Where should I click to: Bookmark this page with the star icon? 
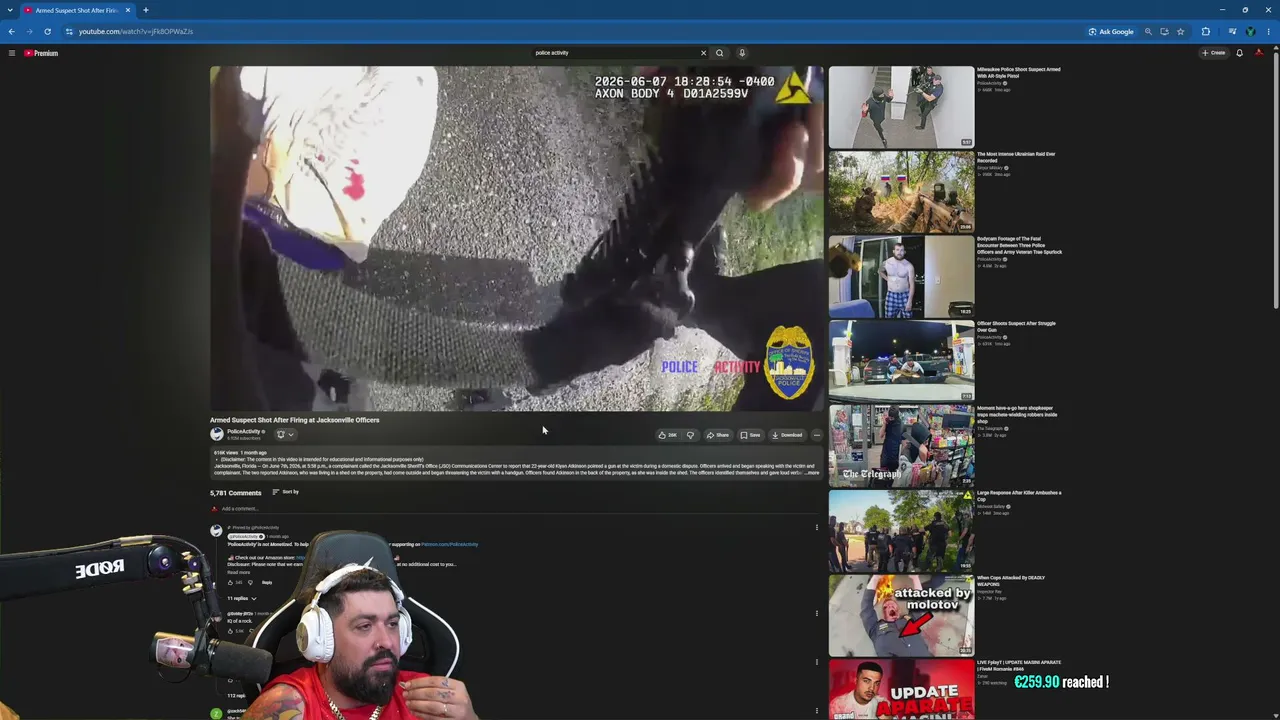[x=1180, y=31]
